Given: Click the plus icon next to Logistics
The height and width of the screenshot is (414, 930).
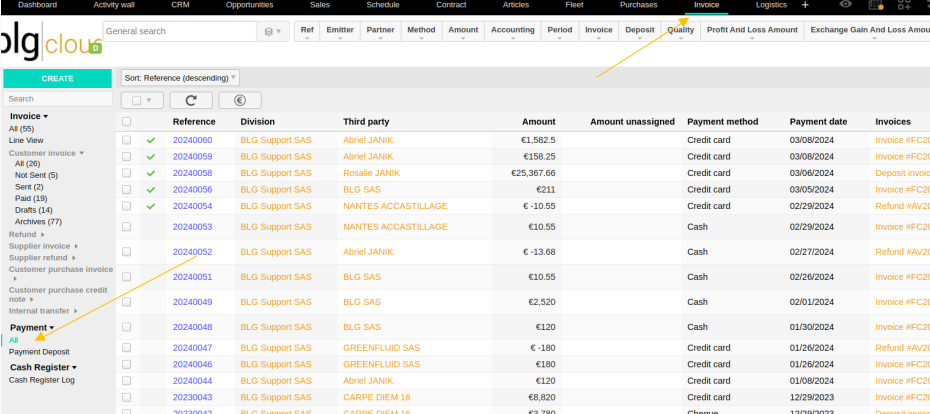Looking at the screenshot, I should coord(805,5).
